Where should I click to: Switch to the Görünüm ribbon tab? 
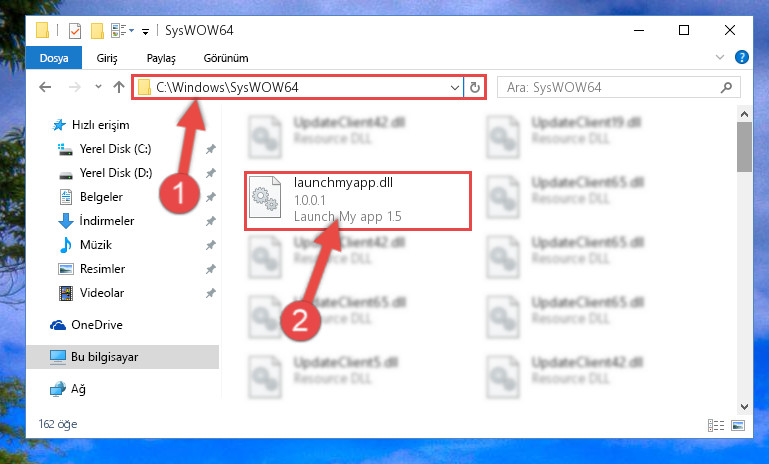[x=226, y=58]
